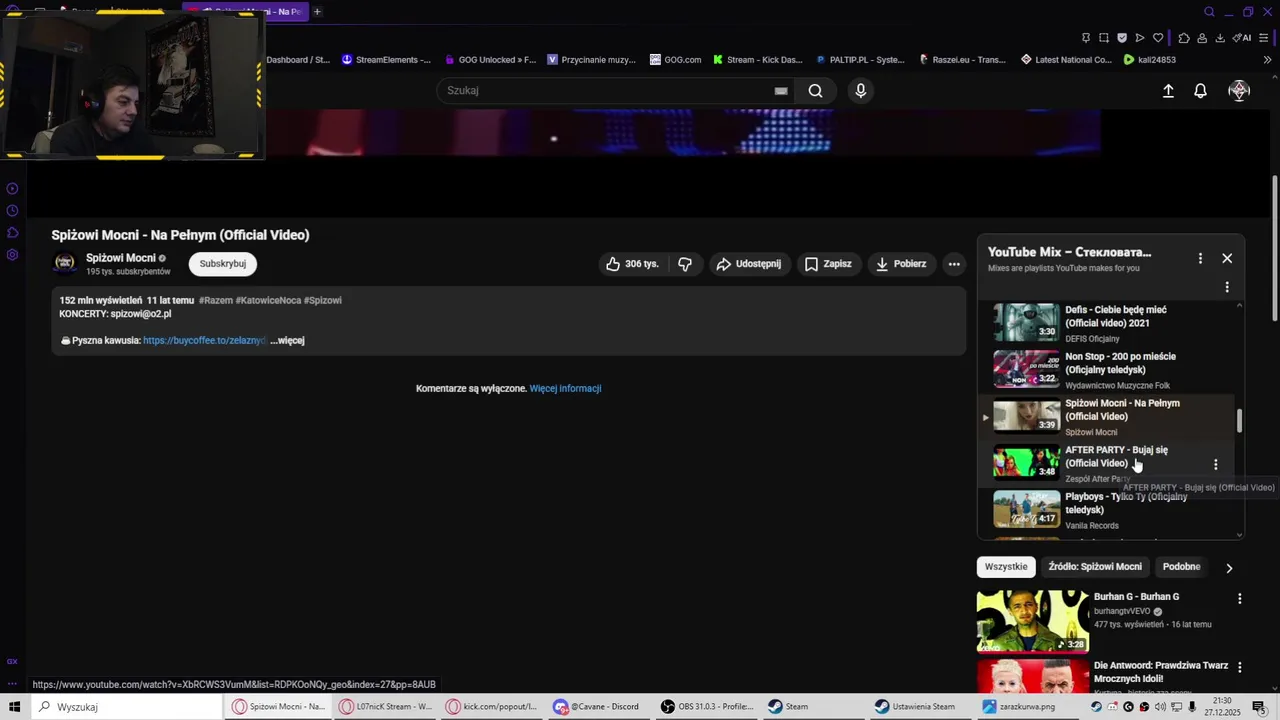Image resolution: width=1280 pixels, height=720 pixels.
Task: Select the Wszystkie filter chip
Action: pyautogui.click(x=1006, y=567)
